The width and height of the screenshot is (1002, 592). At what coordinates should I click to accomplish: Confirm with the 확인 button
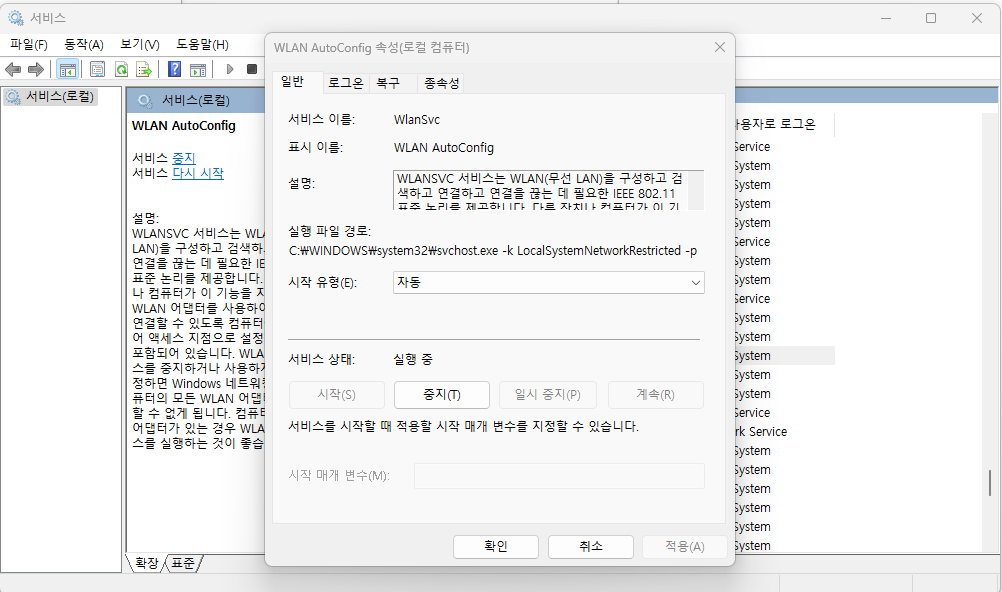click(x=496, y=547)
